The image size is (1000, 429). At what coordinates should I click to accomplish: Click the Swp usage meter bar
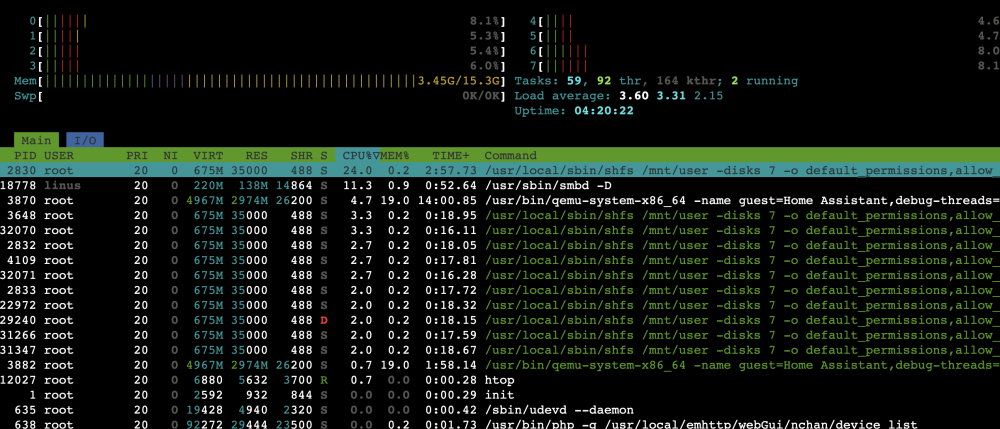(x=260, y=96)
